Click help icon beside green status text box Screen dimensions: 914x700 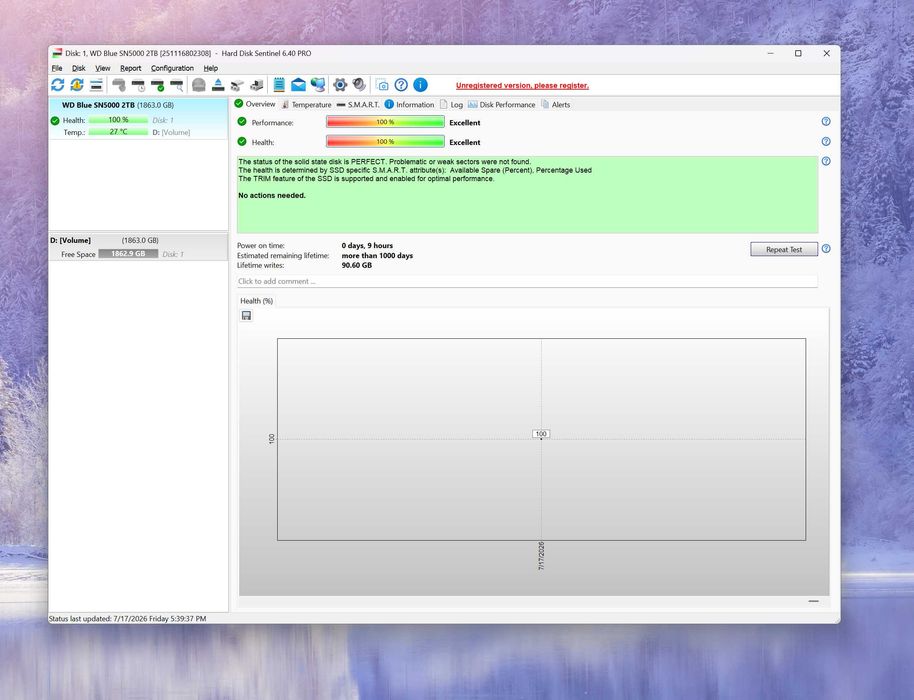coord(825,161)
